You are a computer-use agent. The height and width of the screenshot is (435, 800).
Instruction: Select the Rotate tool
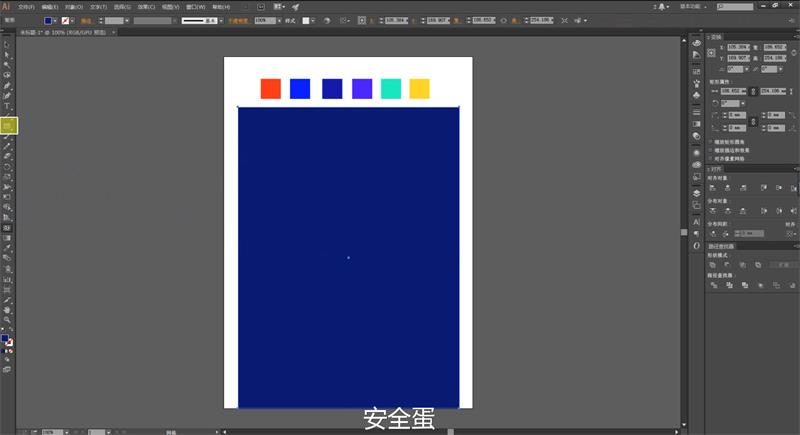7,167
